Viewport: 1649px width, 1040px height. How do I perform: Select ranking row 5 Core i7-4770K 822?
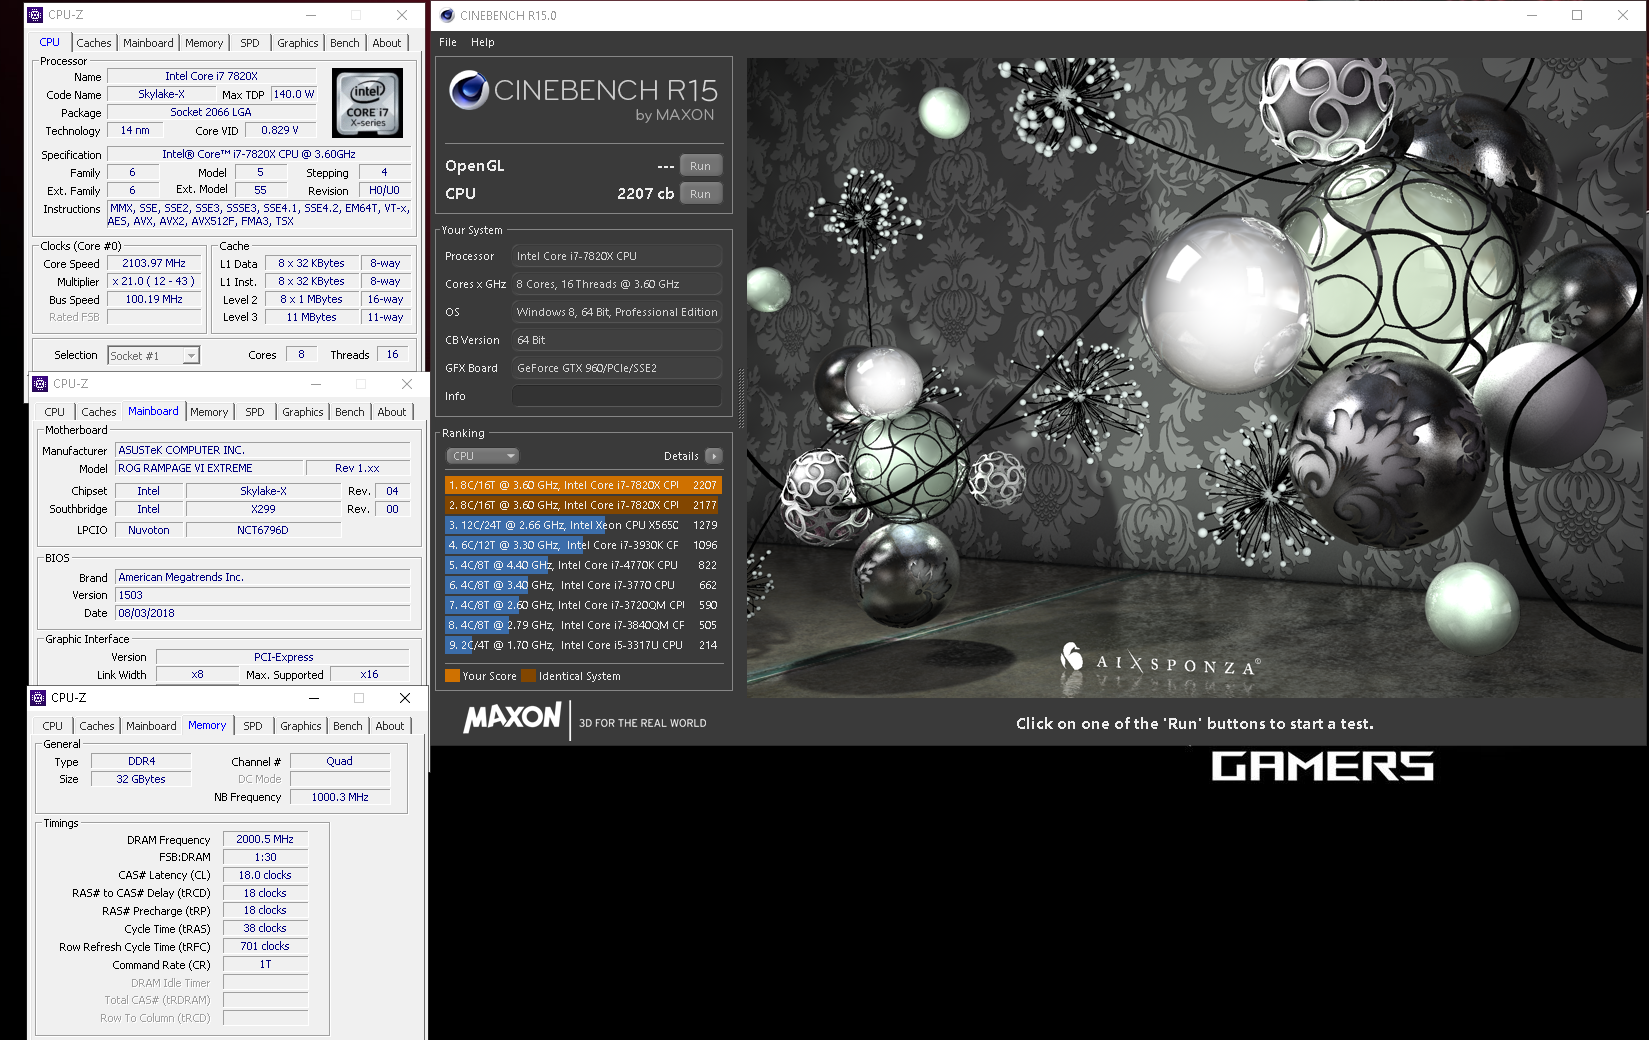tap(583, 565)
